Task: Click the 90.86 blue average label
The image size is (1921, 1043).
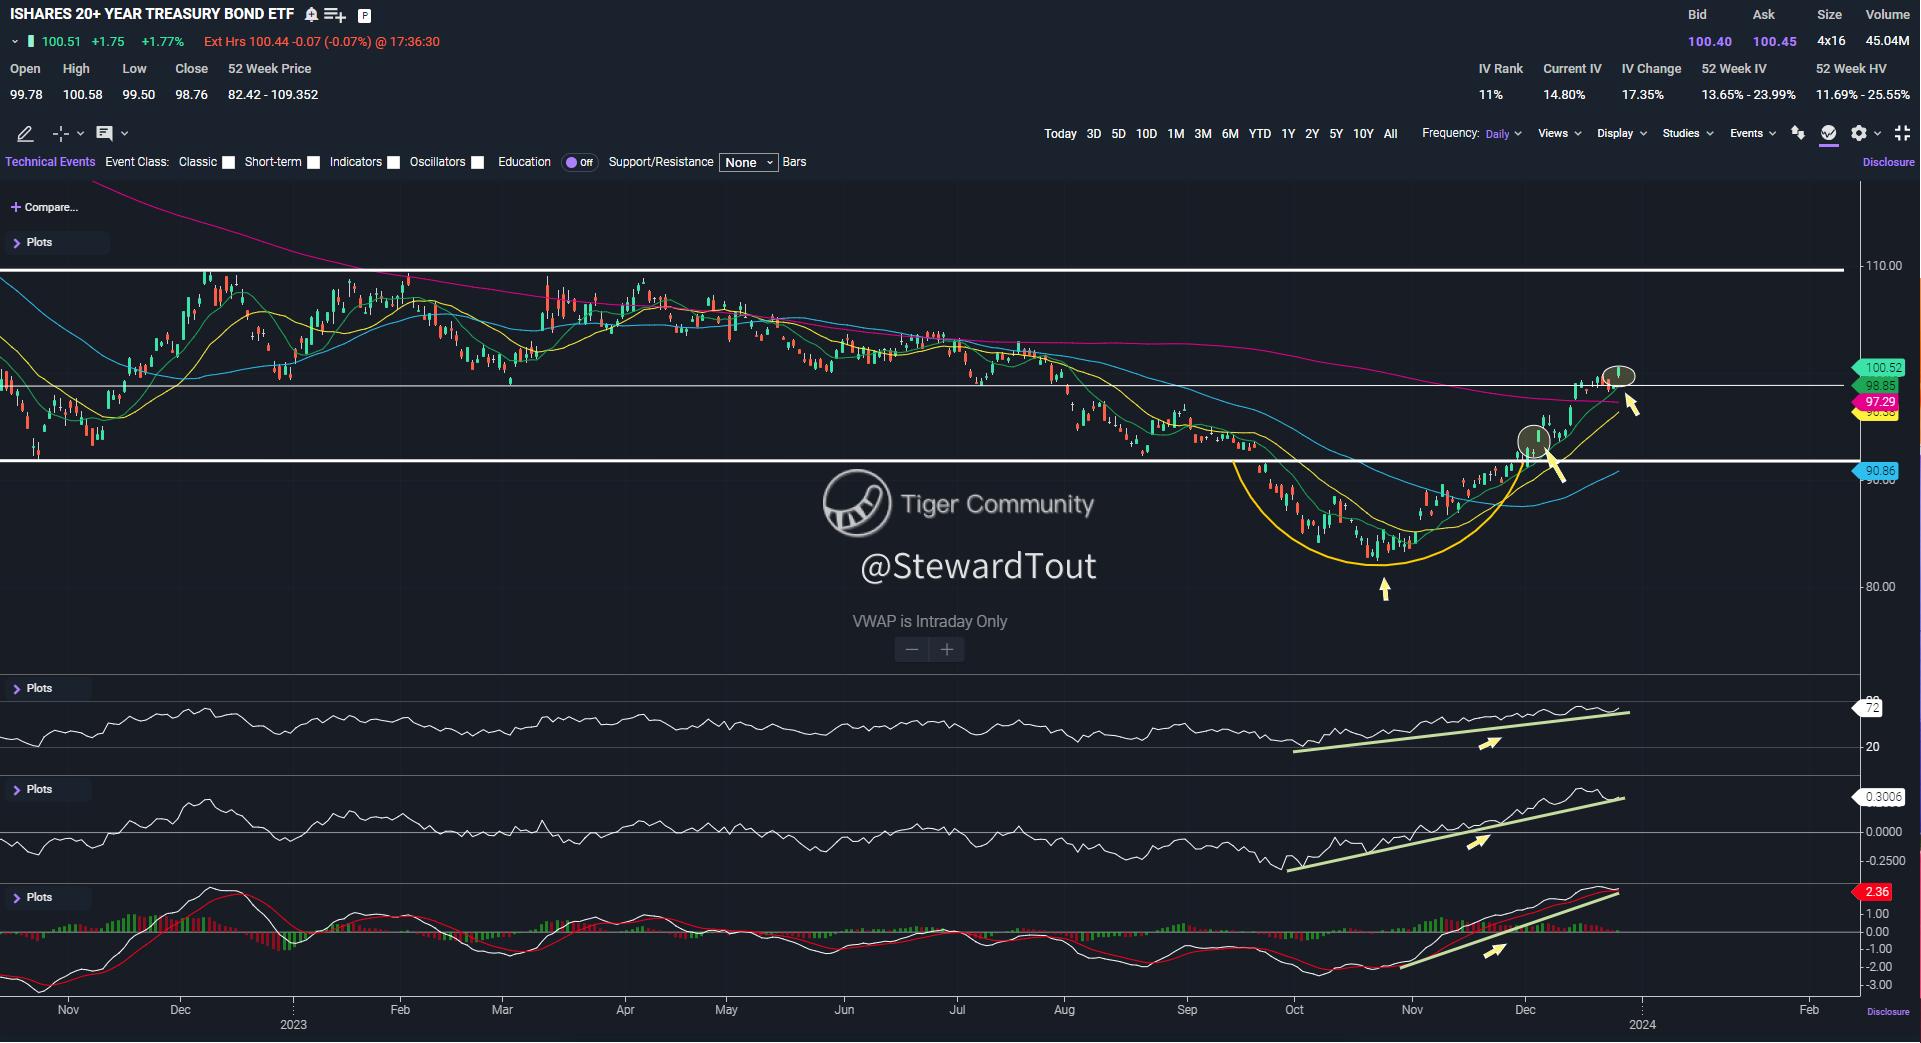Action: tap(1877, 471)
